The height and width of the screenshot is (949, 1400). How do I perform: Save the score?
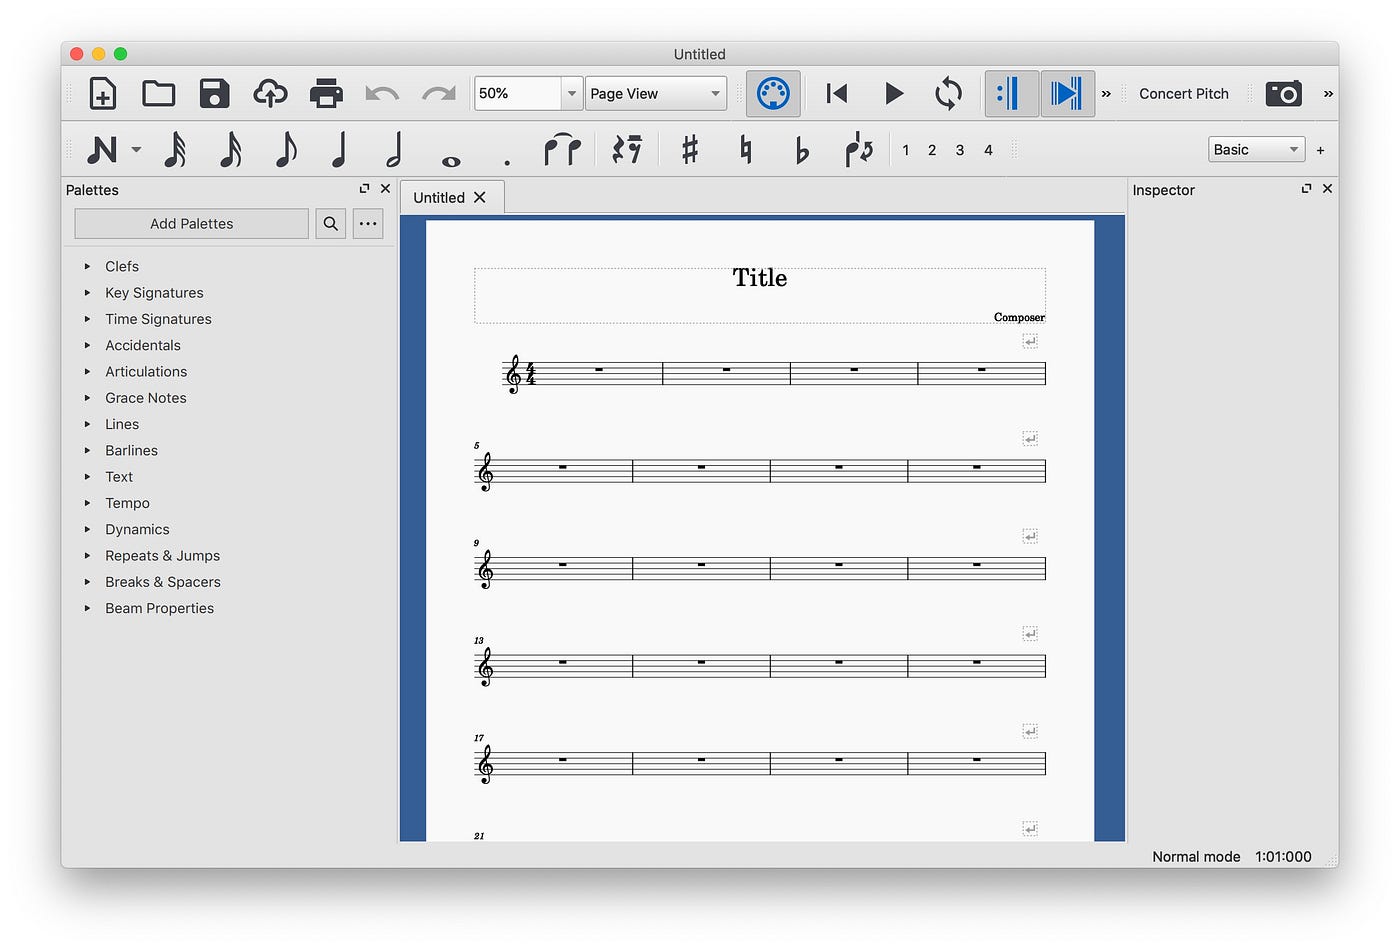pos(214,93)
